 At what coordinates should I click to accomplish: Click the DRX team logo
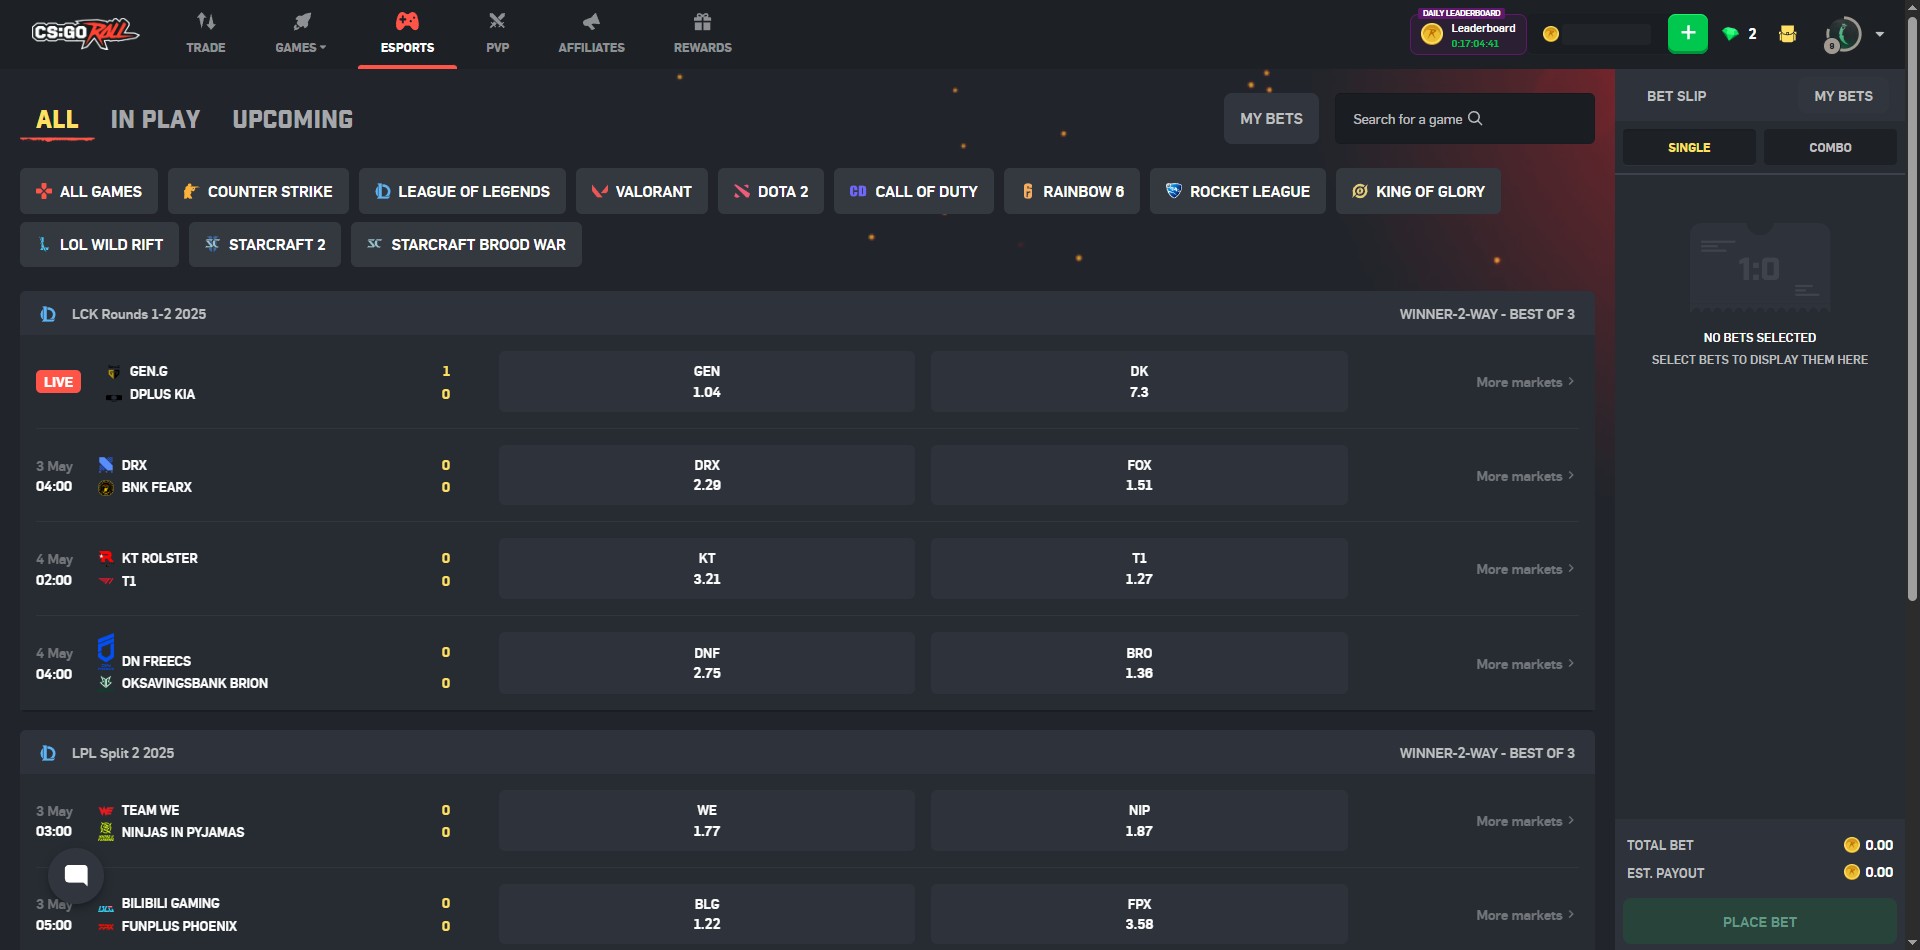click(106, 465)
